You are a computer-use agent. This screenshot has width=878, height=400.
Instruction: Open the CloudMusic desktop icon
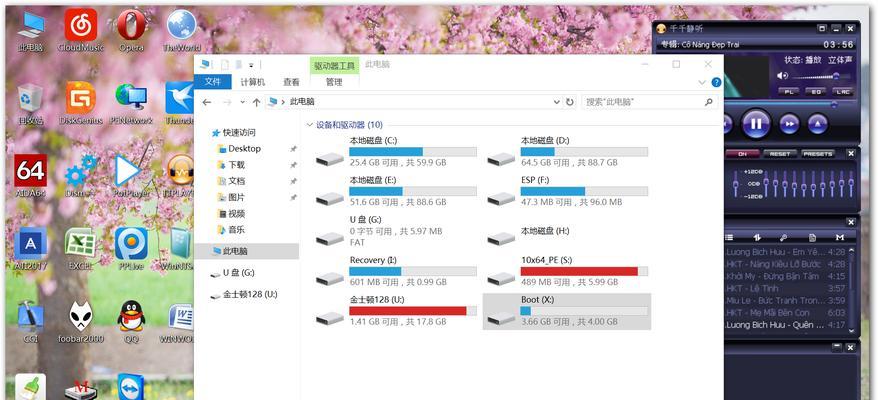click(81, 31)
